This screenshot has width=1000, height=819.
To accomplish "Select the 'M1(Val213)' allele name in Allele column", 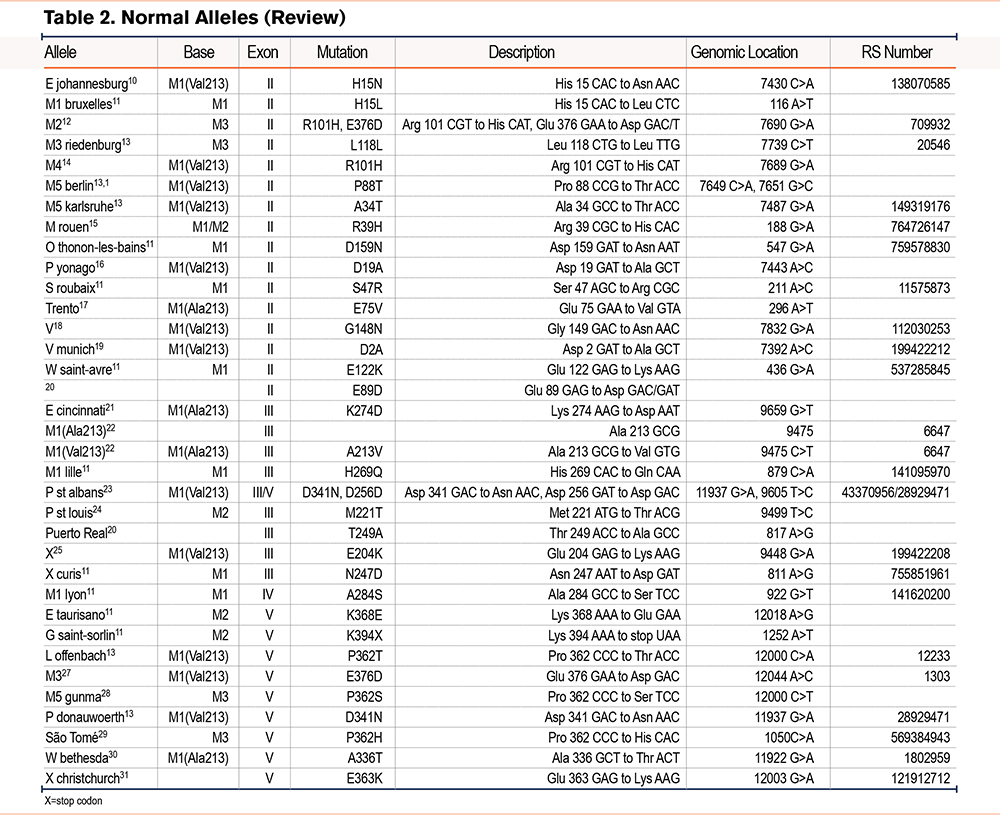I will (x=75, y=451).
